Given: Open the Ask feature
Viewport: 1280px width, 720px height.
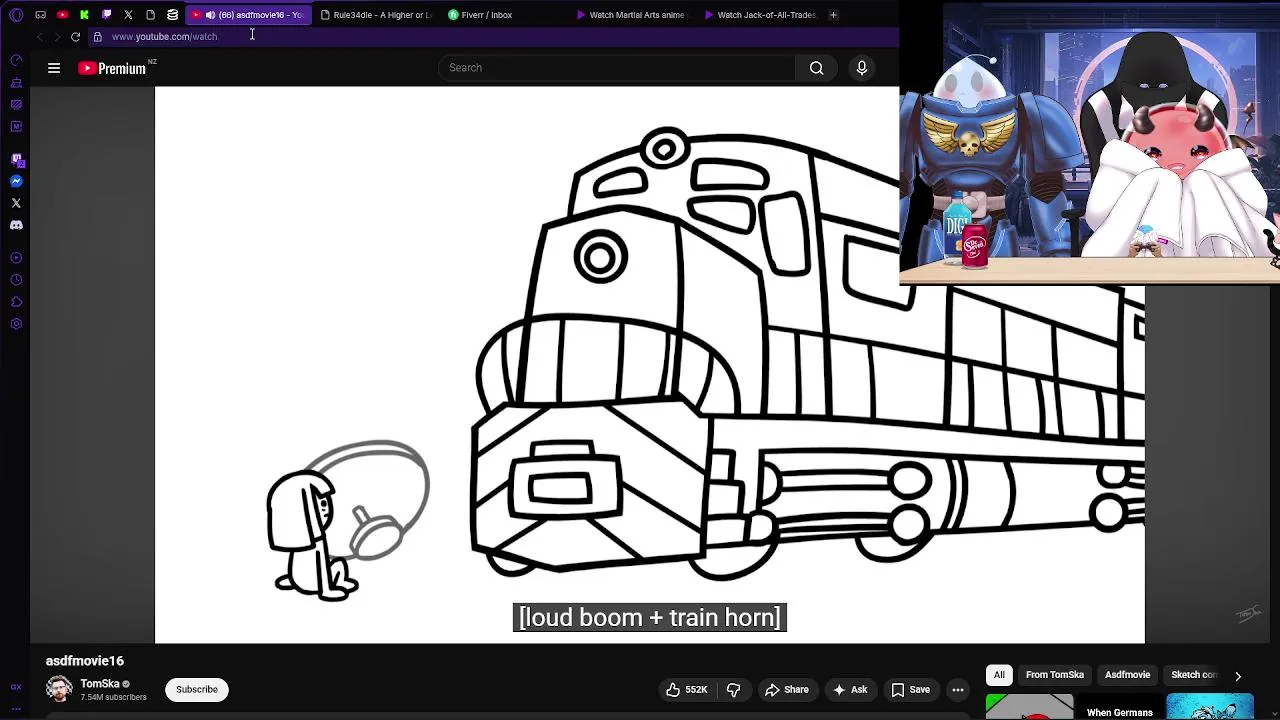Looking at the screenshot, I should coord(849,689).
